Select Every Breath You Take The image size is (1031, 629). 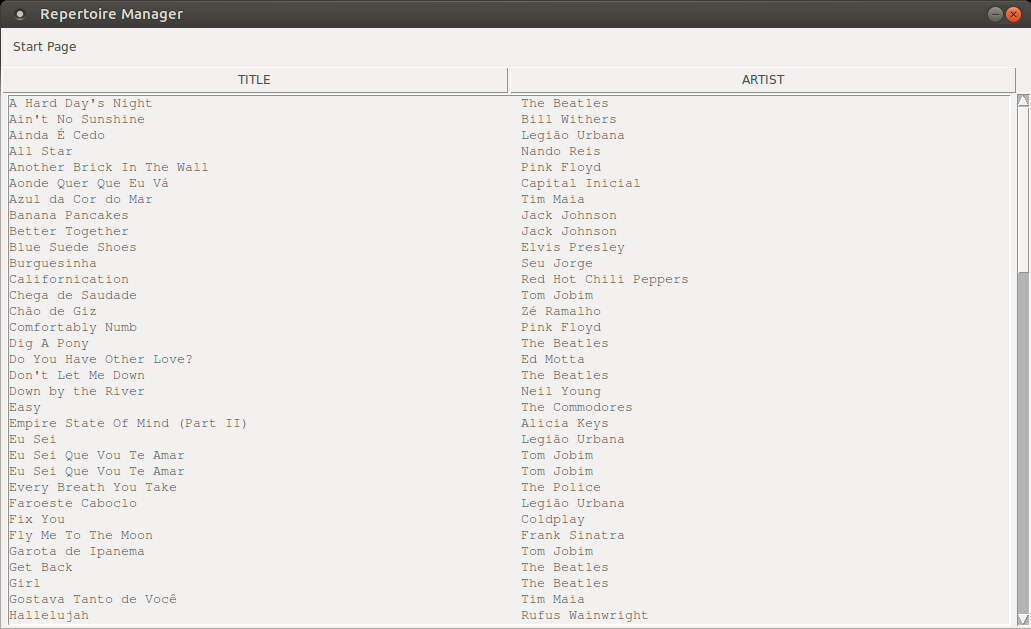(x=93, y=487)
